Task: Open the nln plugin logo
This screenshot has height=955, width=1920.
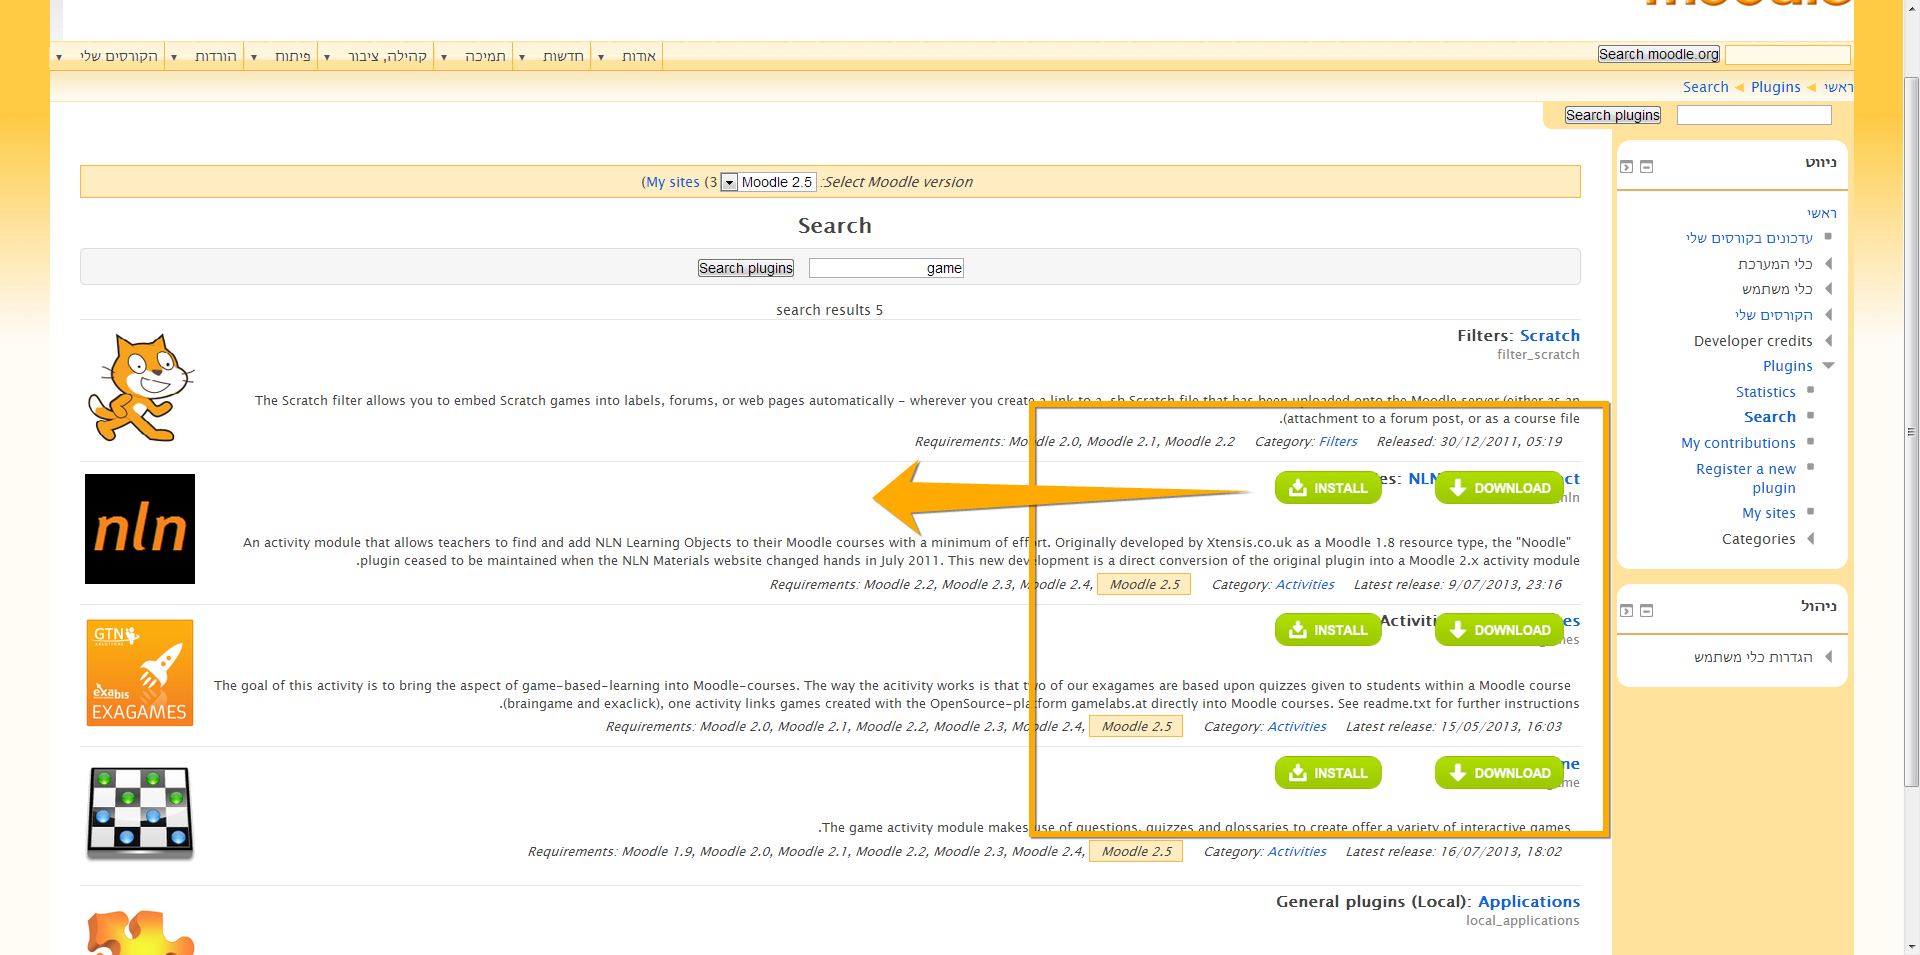Action: (140, 529)
